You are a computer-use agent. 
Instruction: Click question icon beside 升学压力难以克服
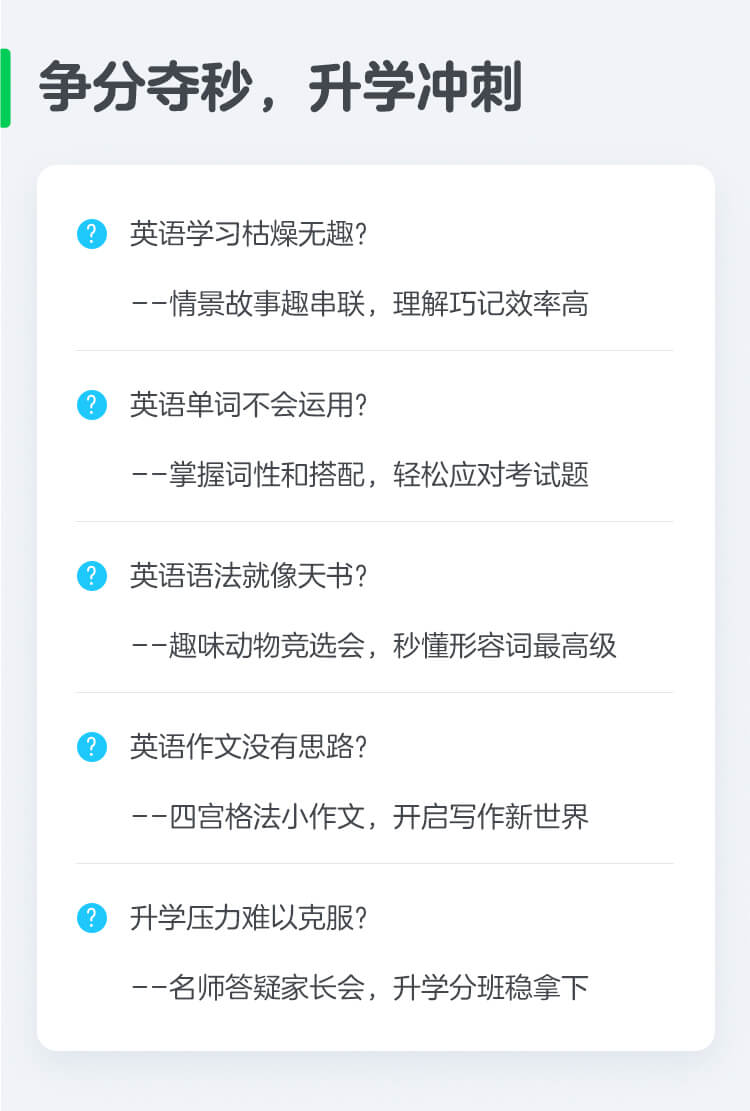pyautogui.click(x=91, y=918)
